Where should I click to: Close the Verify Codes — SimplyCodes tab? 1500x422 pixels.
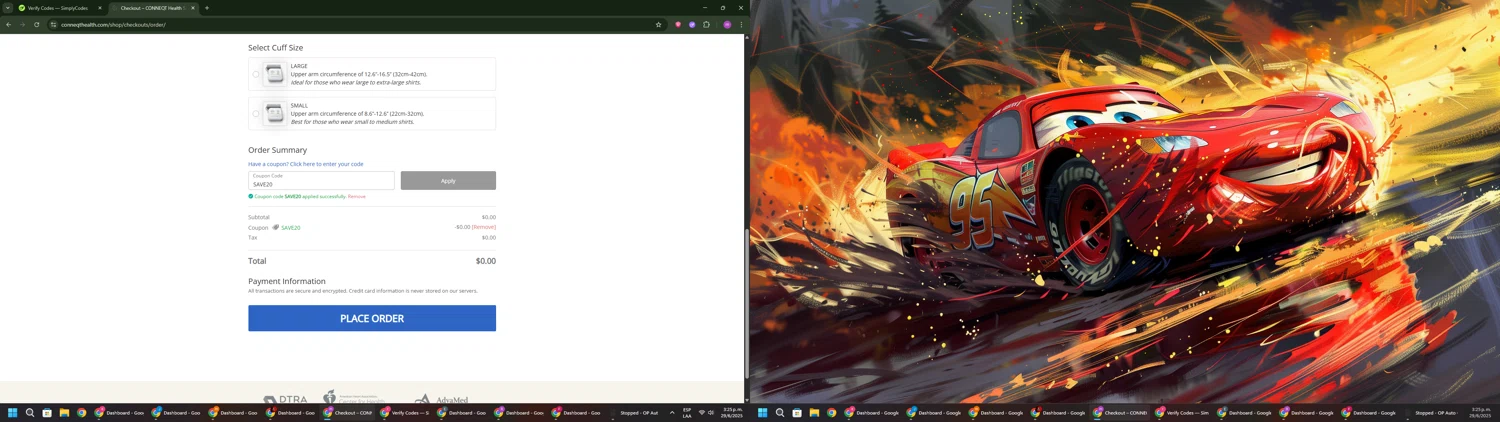pyautogui.click(x=100, y=8)
